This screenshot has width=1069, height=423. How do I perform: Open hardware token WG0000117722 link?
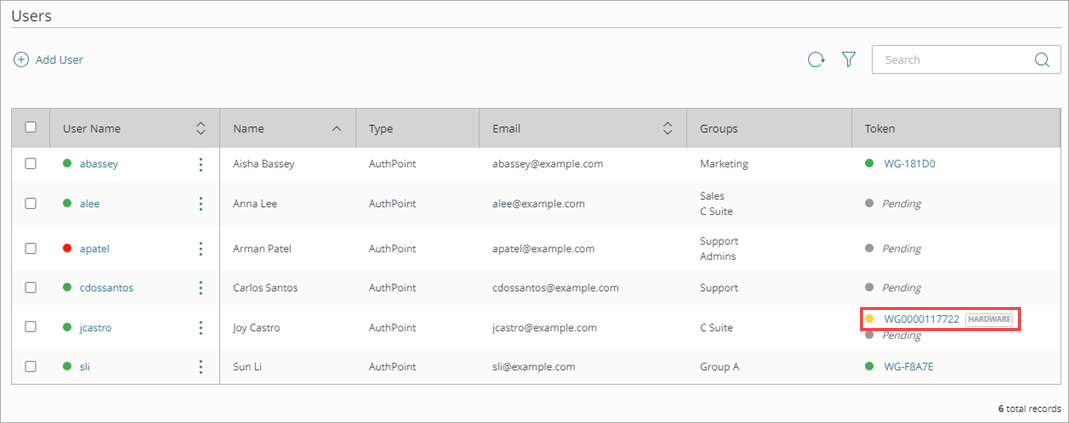[921, 319]
